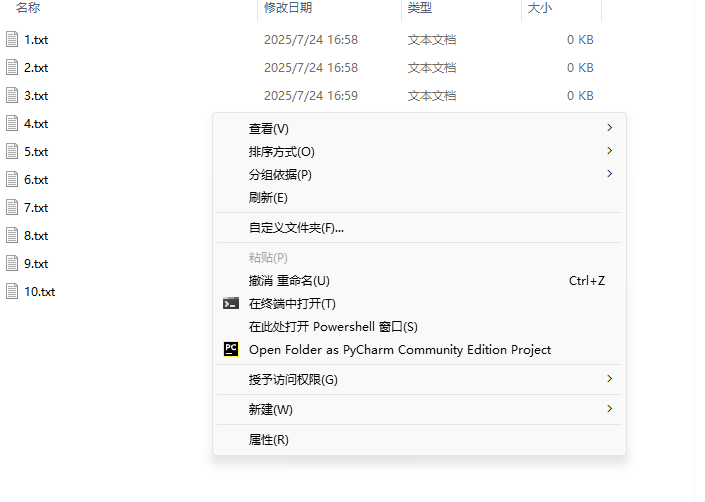Select the 2.txt file name
This screenshot has width=705, height=502.
(x=36, y=68)
